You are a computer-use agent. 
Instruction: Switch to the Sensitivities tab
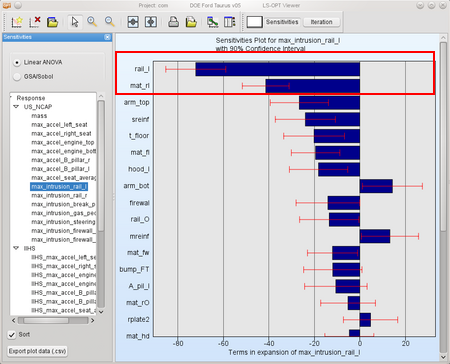click(282, 22)
